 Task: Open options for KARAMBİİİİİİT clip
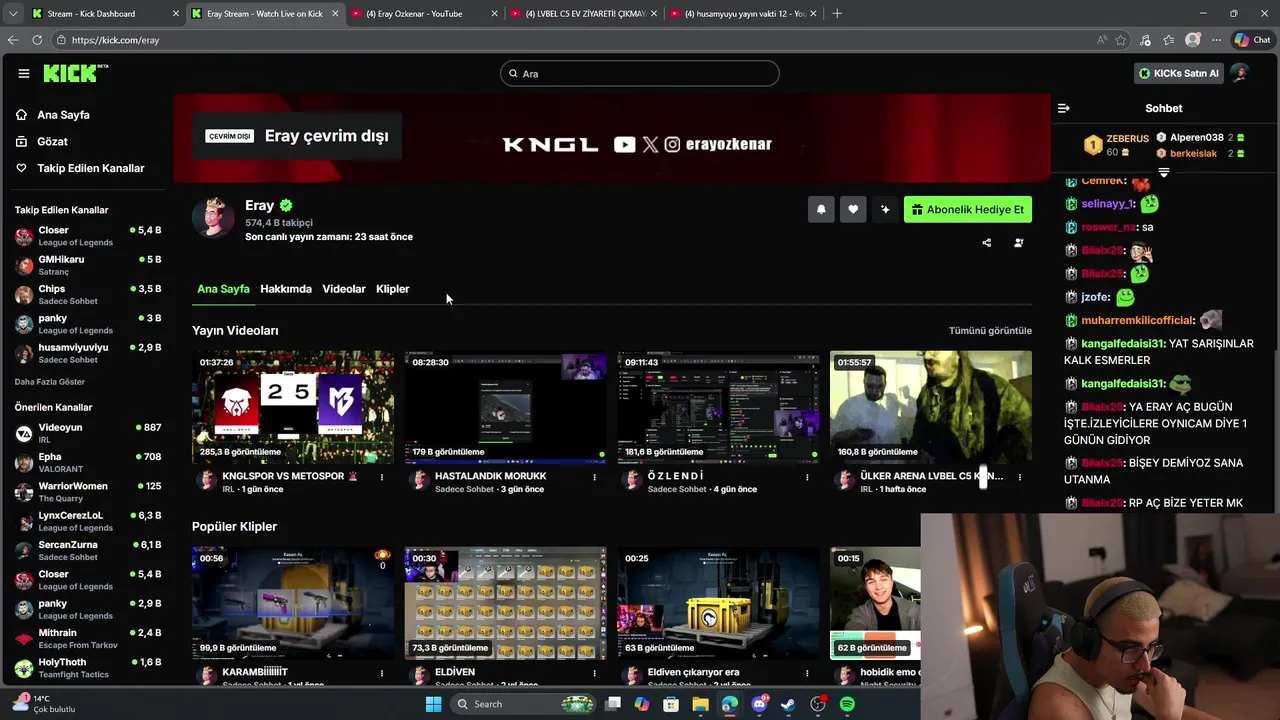(x=382, y=674)
